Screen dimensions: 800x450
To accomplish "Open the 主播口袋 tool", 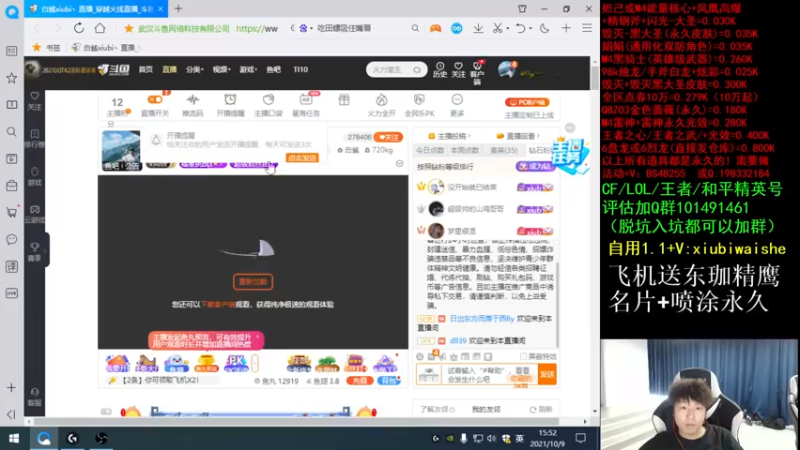I will [268, 105].
